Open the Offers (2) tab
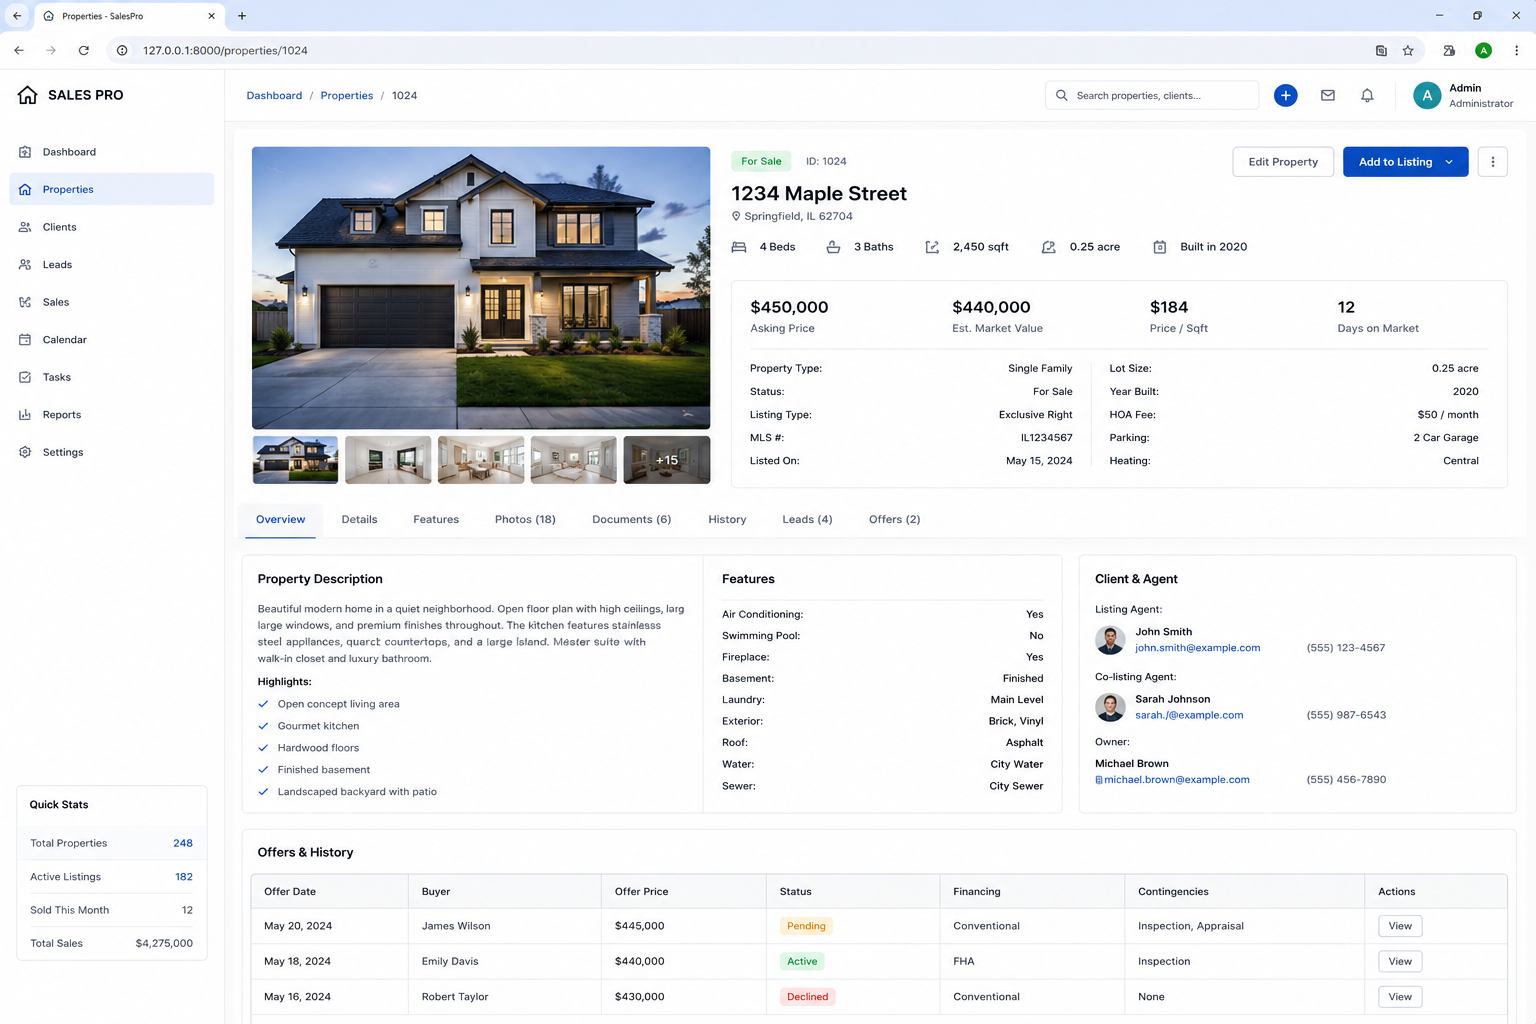Viewport: 1536px width, 1024px height. 894,519
